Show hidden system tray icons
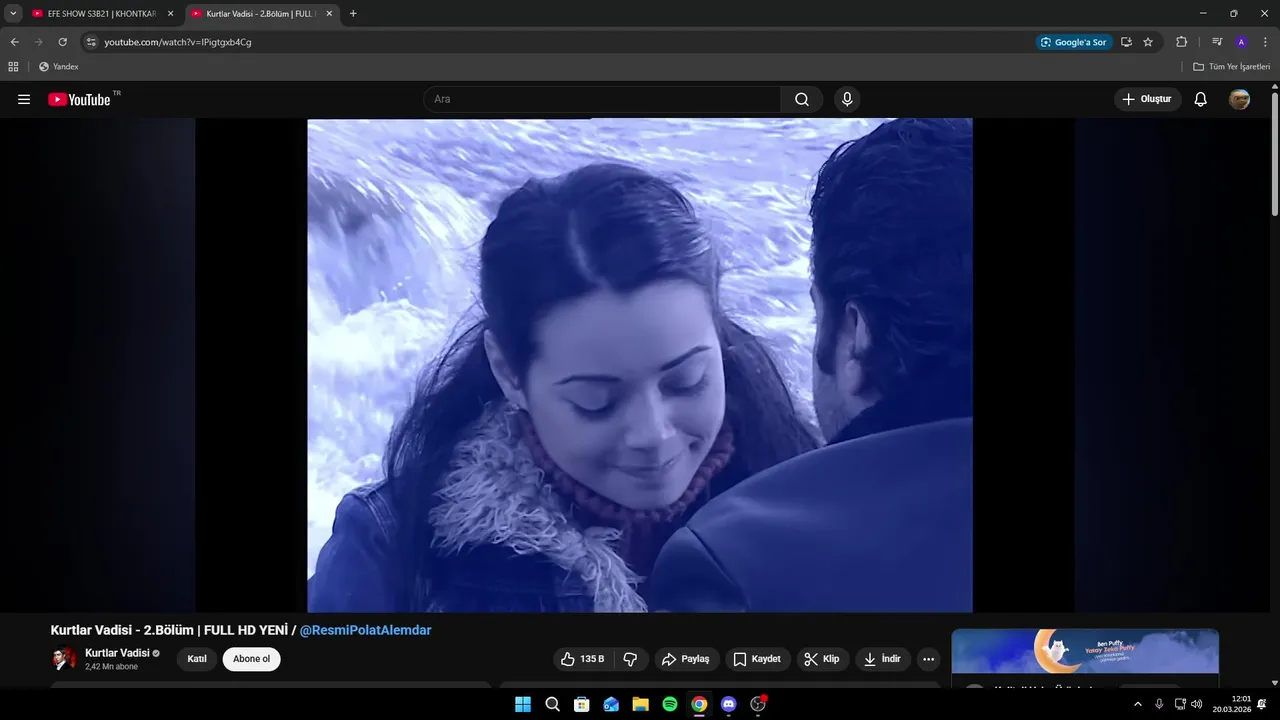 (1137, 704)
